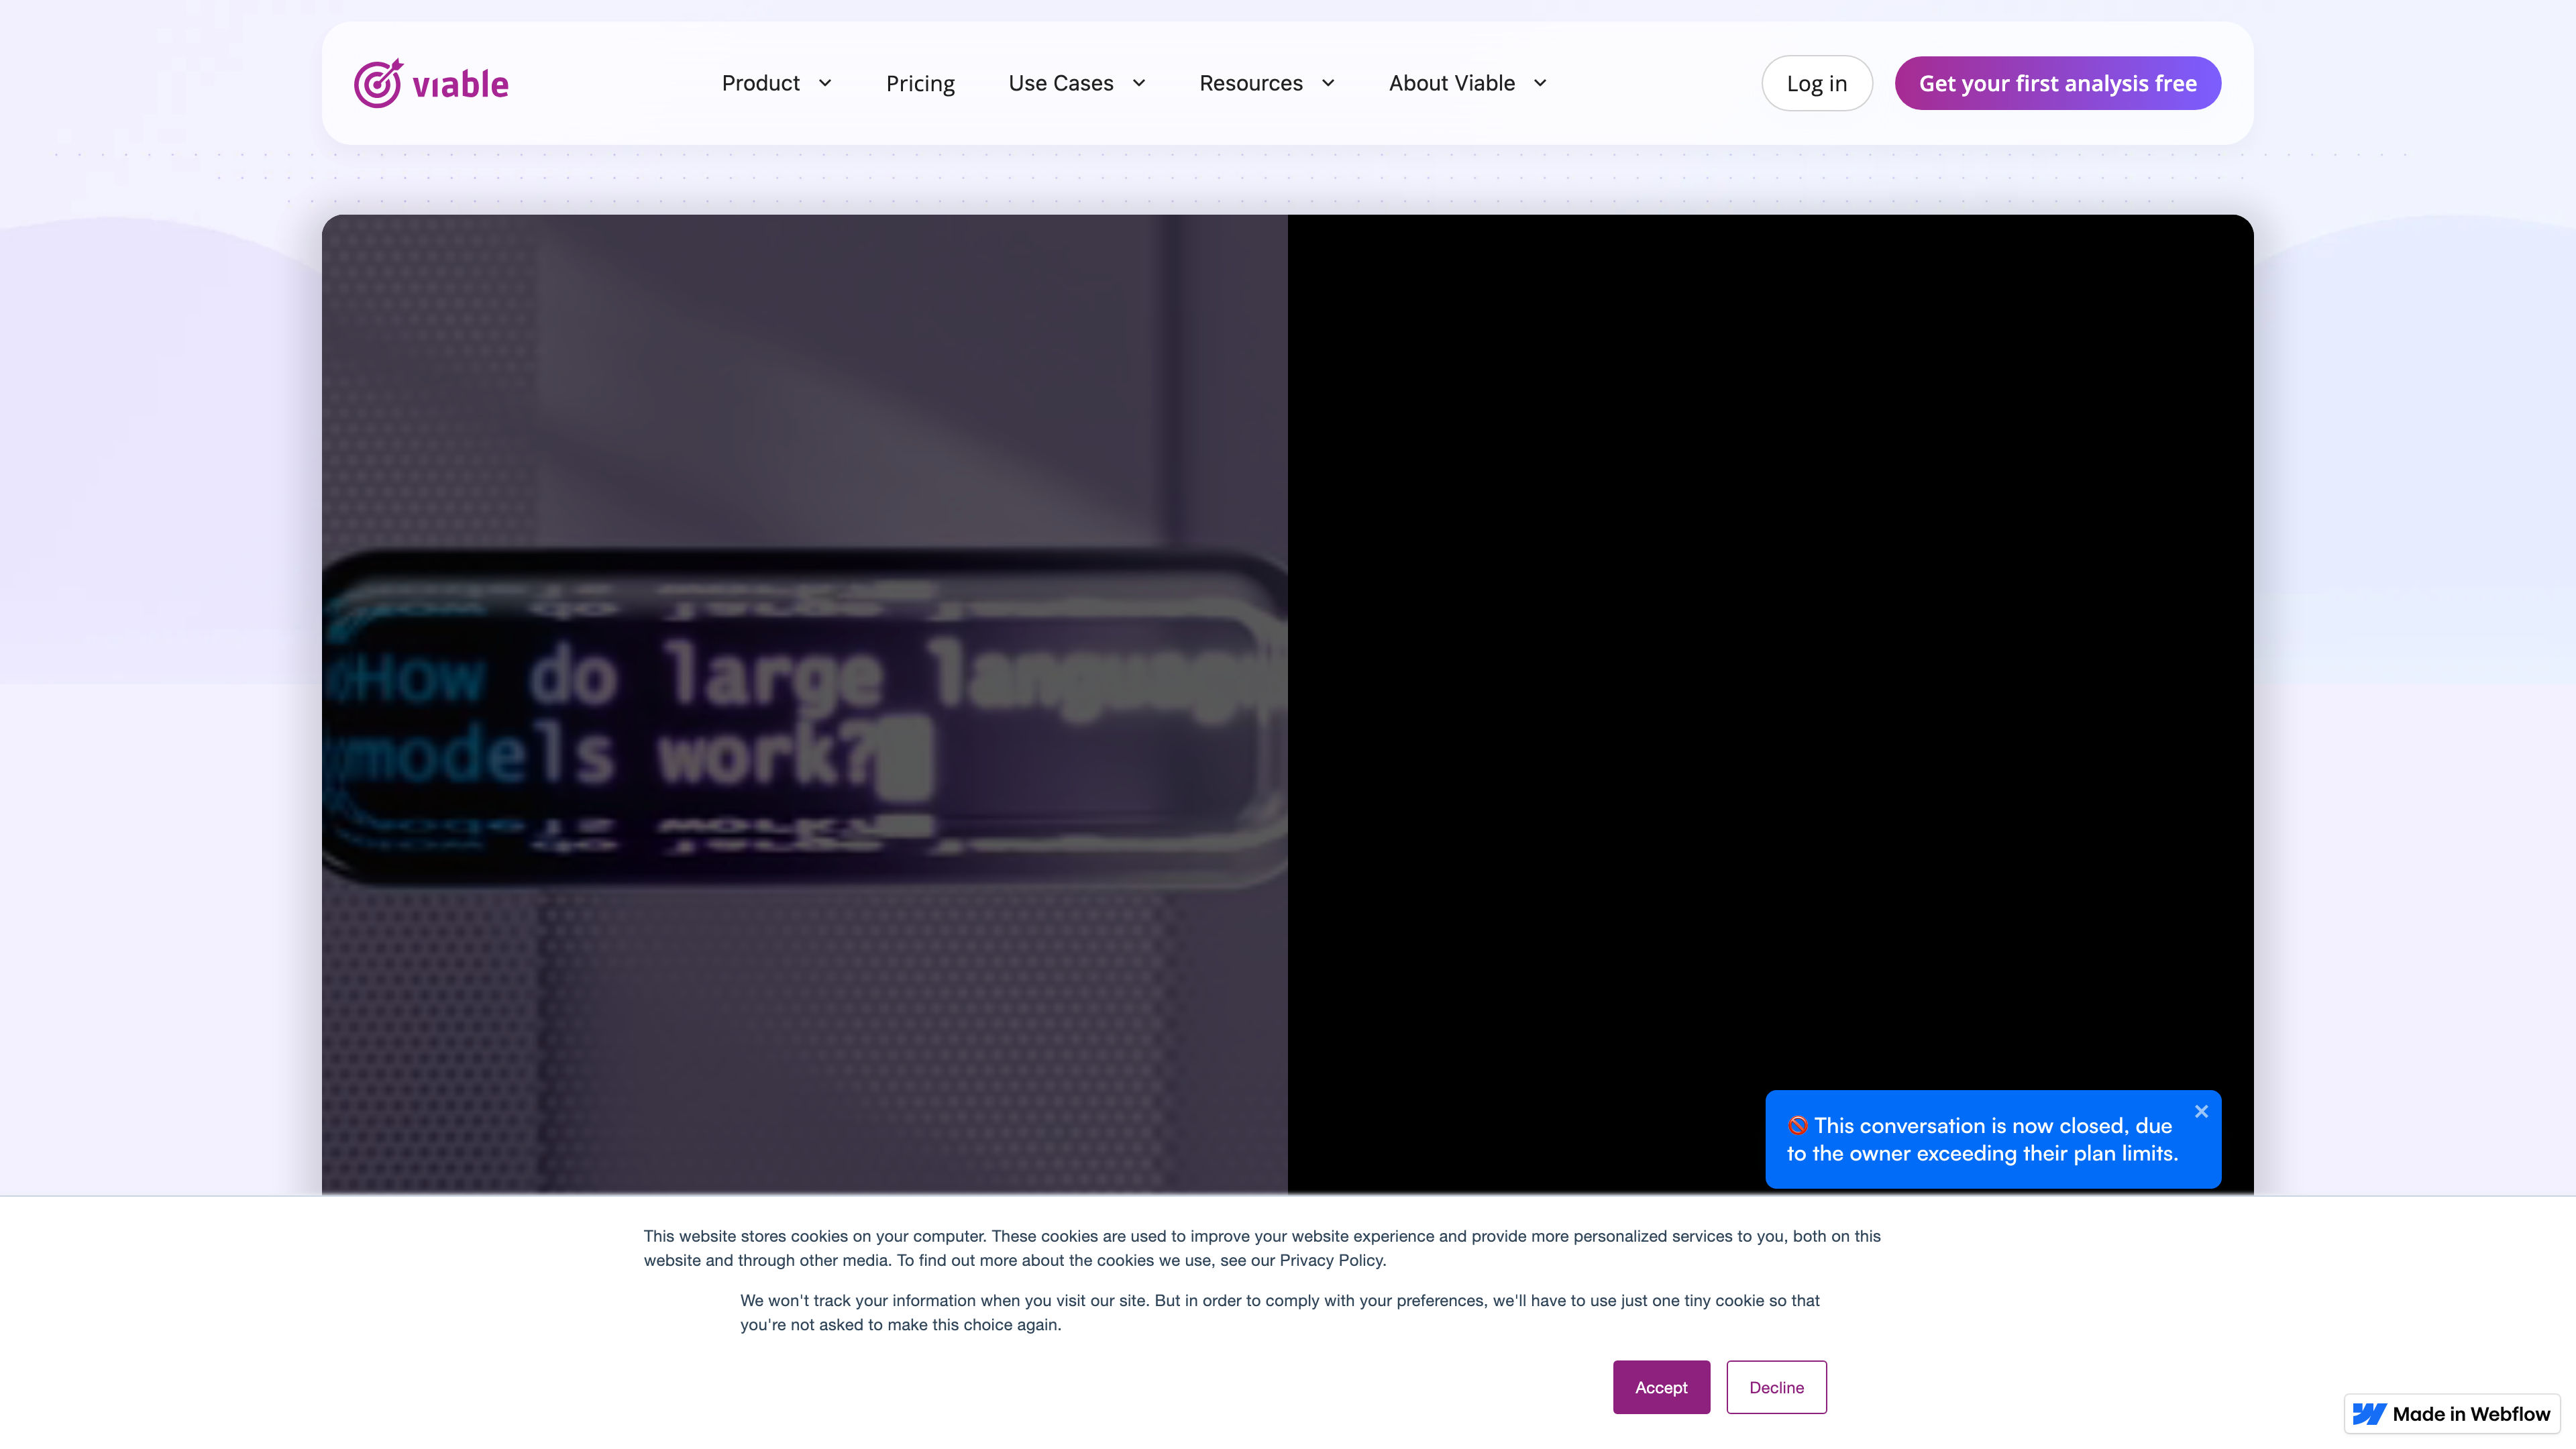This screenshot has height=1449, width=2576.
Task: Expand the About Viable chevron
Action: [x=1540, y=83]
